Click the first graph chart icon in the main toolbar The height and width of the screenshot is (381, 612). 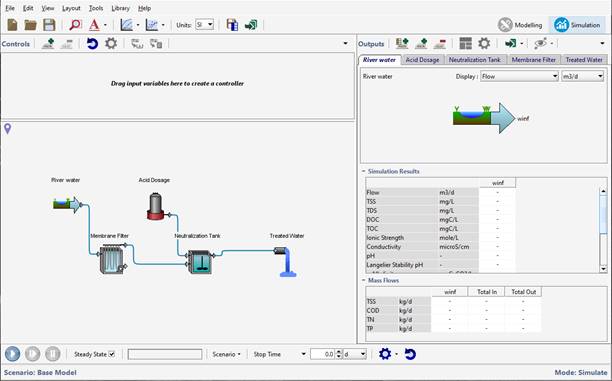126,25
